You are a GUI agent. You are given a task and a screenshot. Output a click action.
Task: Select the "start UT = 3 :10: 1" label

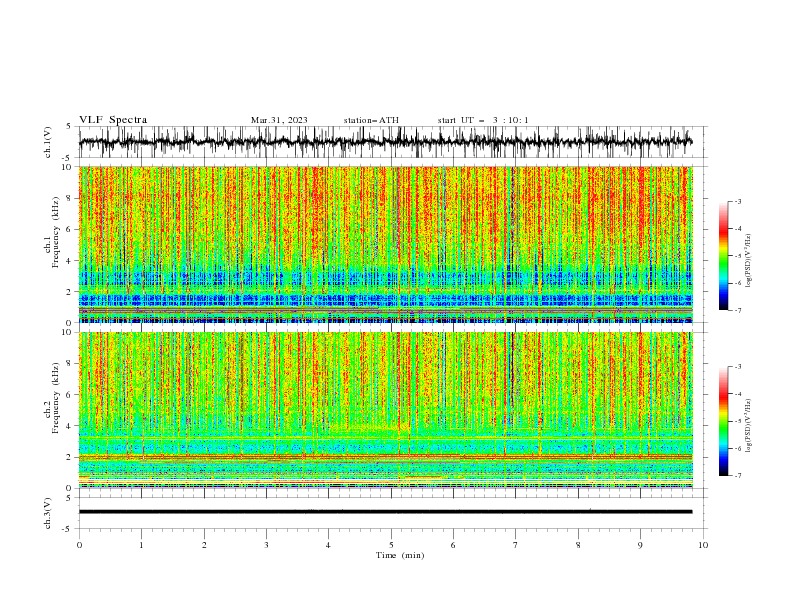click(x=483, y=120)
